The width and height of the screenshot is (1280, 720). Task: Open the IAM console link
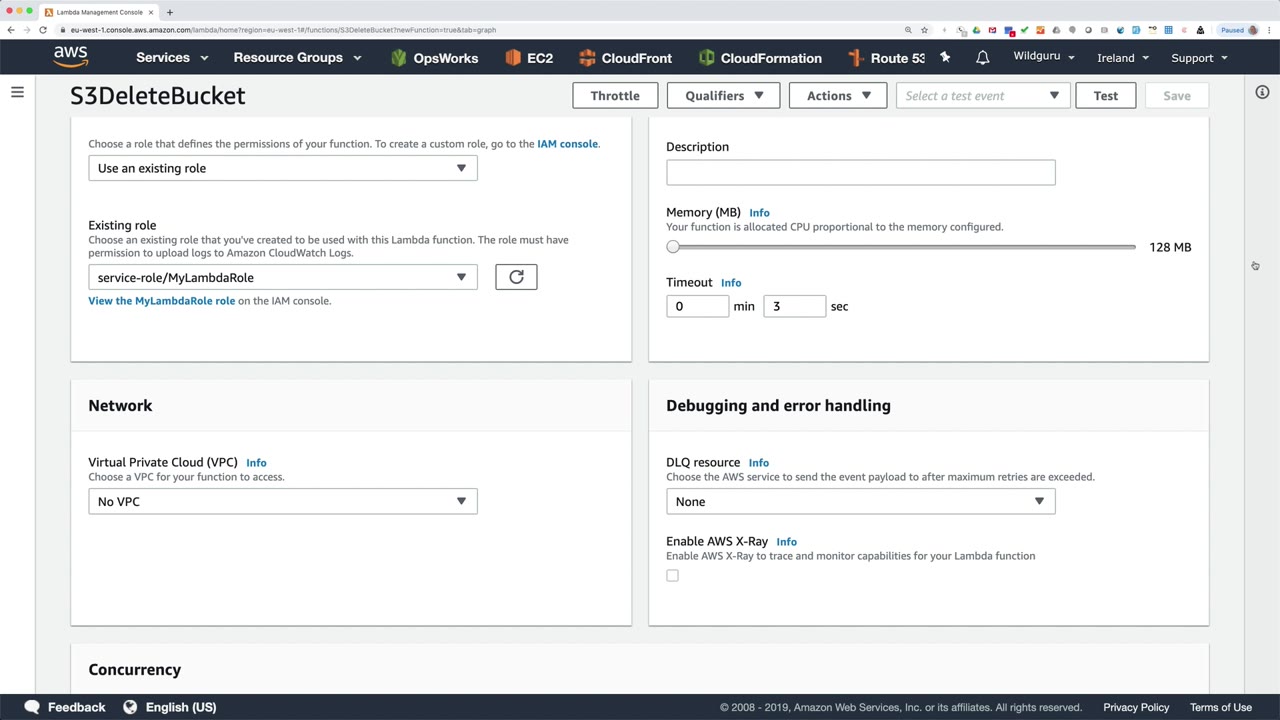click(567, 144)
